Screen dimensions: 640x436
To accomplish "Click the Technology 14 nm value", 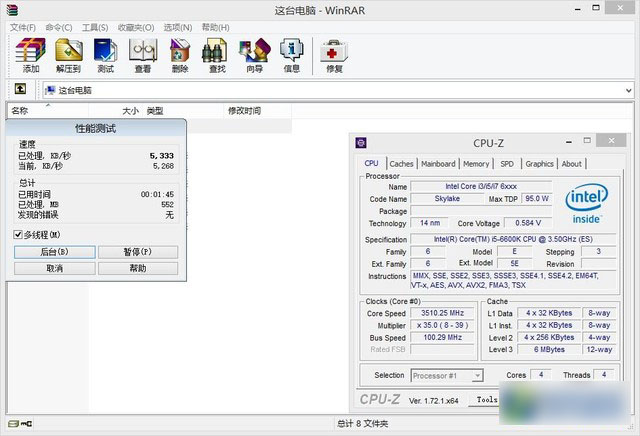I will (x=429, y=223).
